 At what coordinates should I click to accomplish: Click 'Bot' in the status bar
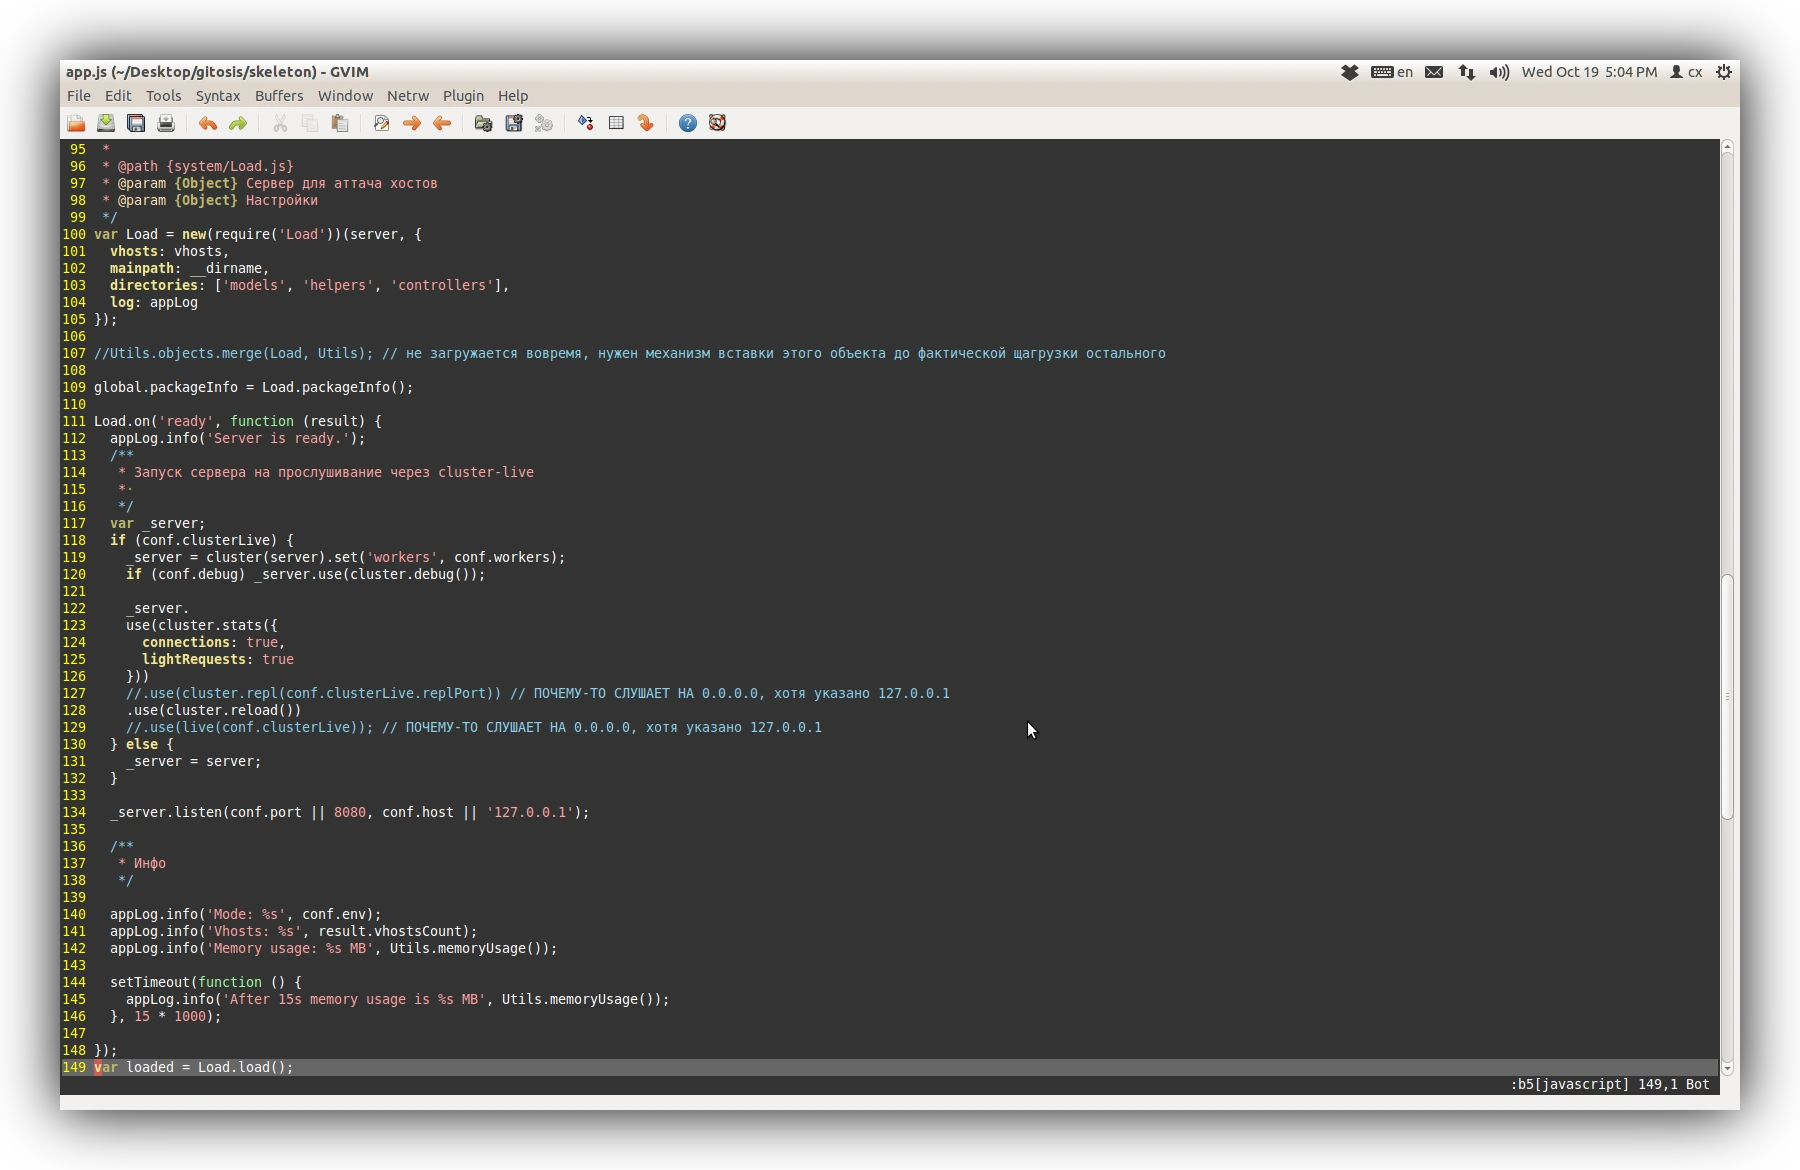[x=1698, y=1084]
